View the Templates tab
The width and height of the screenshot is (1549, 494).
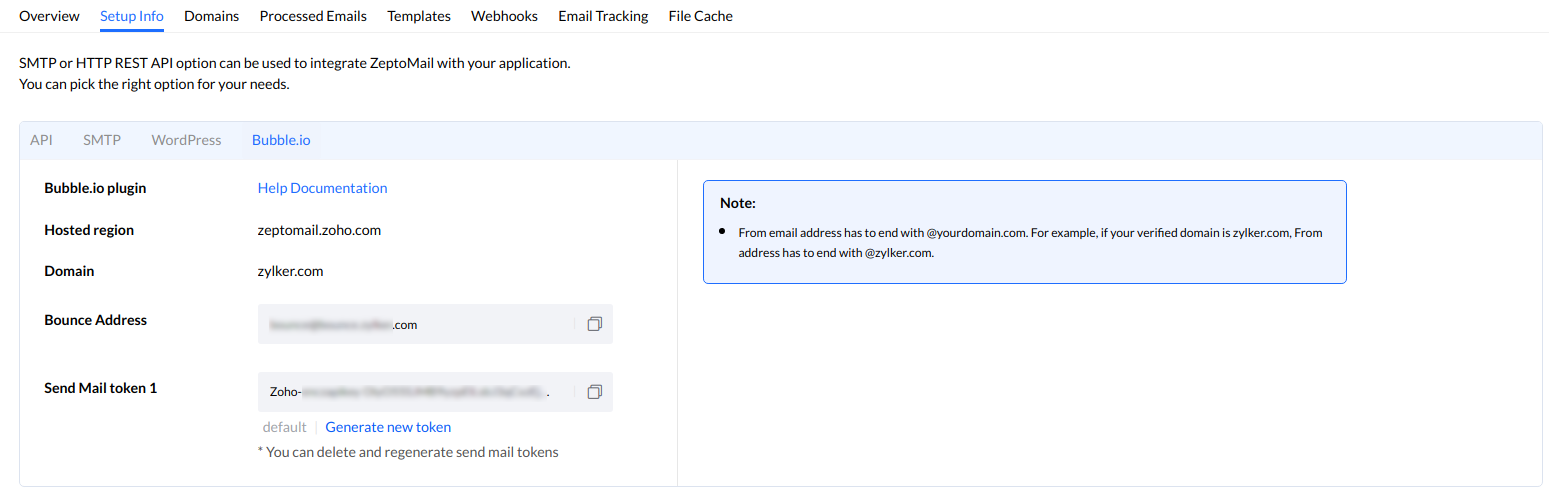[419, 16]
